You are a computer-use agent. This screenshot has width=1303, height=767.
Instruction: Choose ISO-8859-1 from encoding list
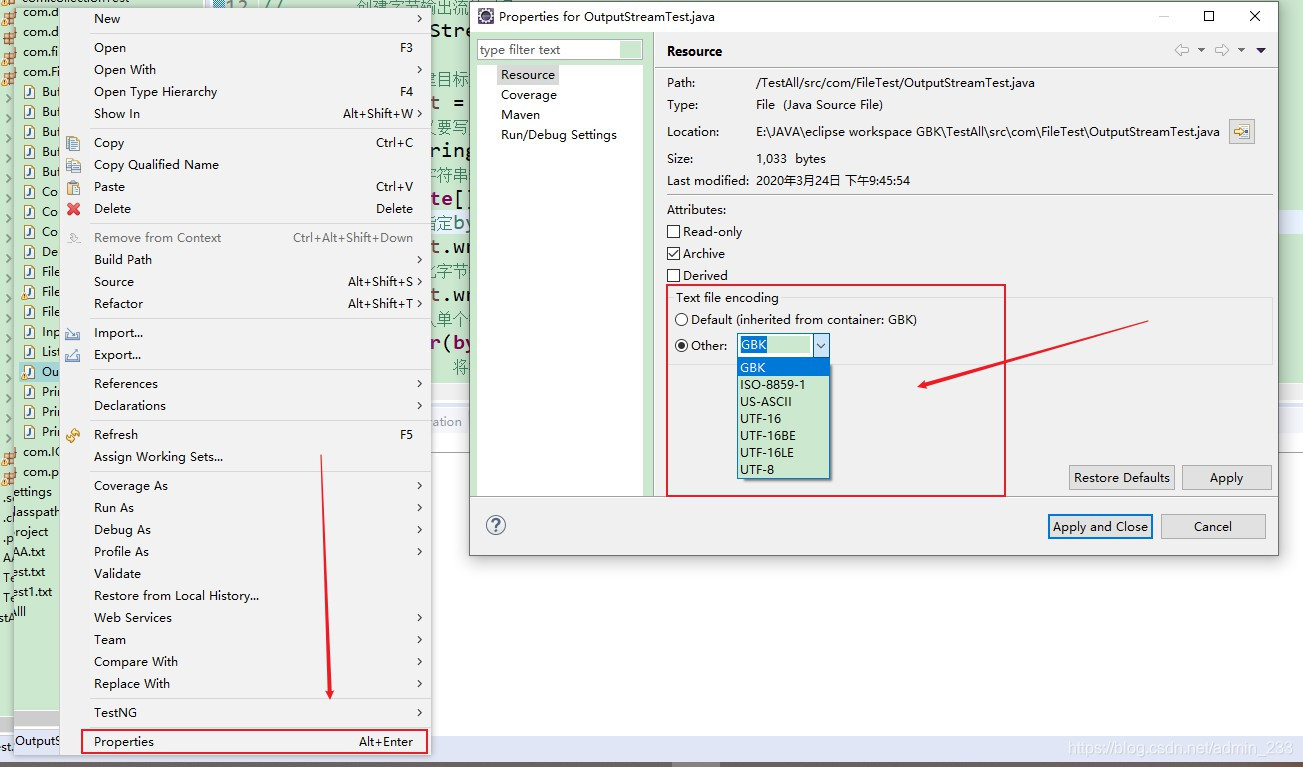pyautogui.click(x=783, y=384)
